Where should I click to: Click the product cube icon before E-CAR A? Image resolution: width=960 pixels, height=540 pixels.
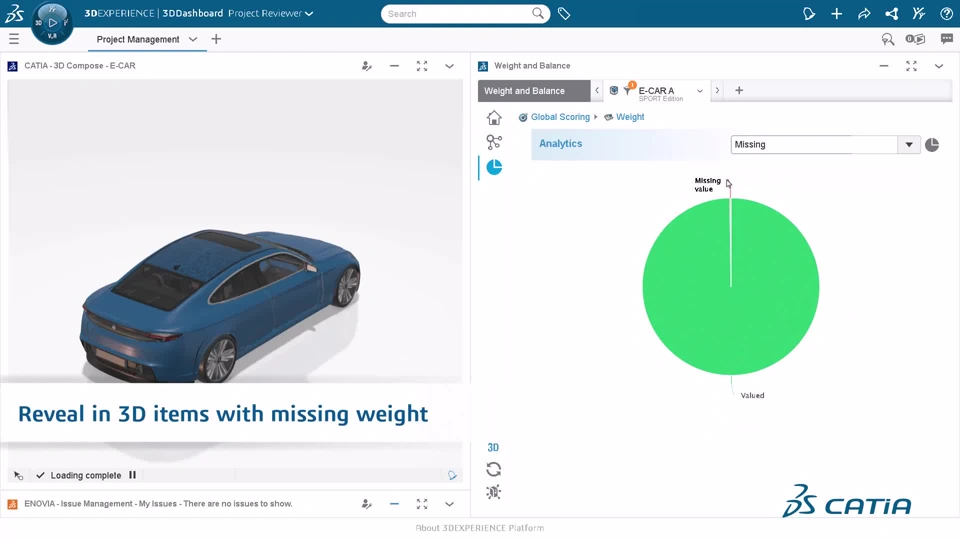[x=613, y=90]
